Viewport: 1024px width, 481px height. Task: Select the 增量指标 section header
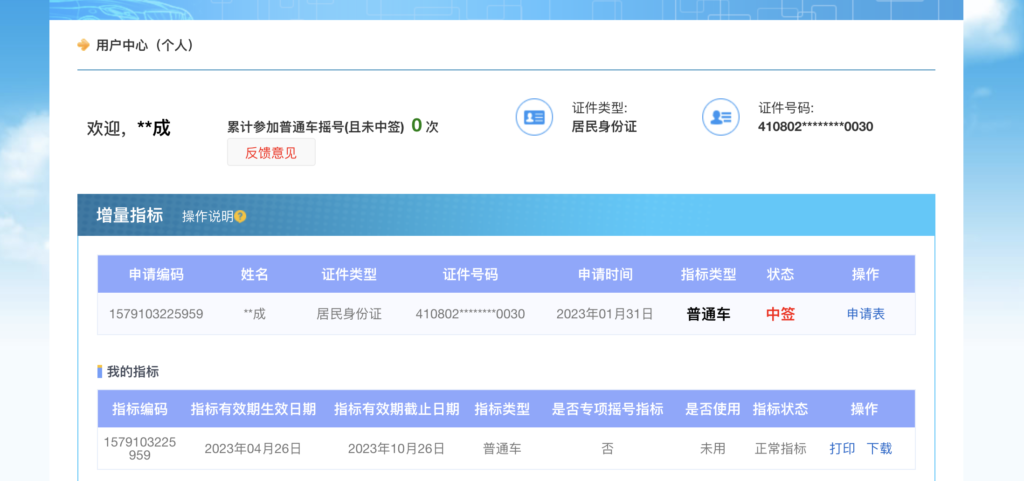(x=129, y=215)
